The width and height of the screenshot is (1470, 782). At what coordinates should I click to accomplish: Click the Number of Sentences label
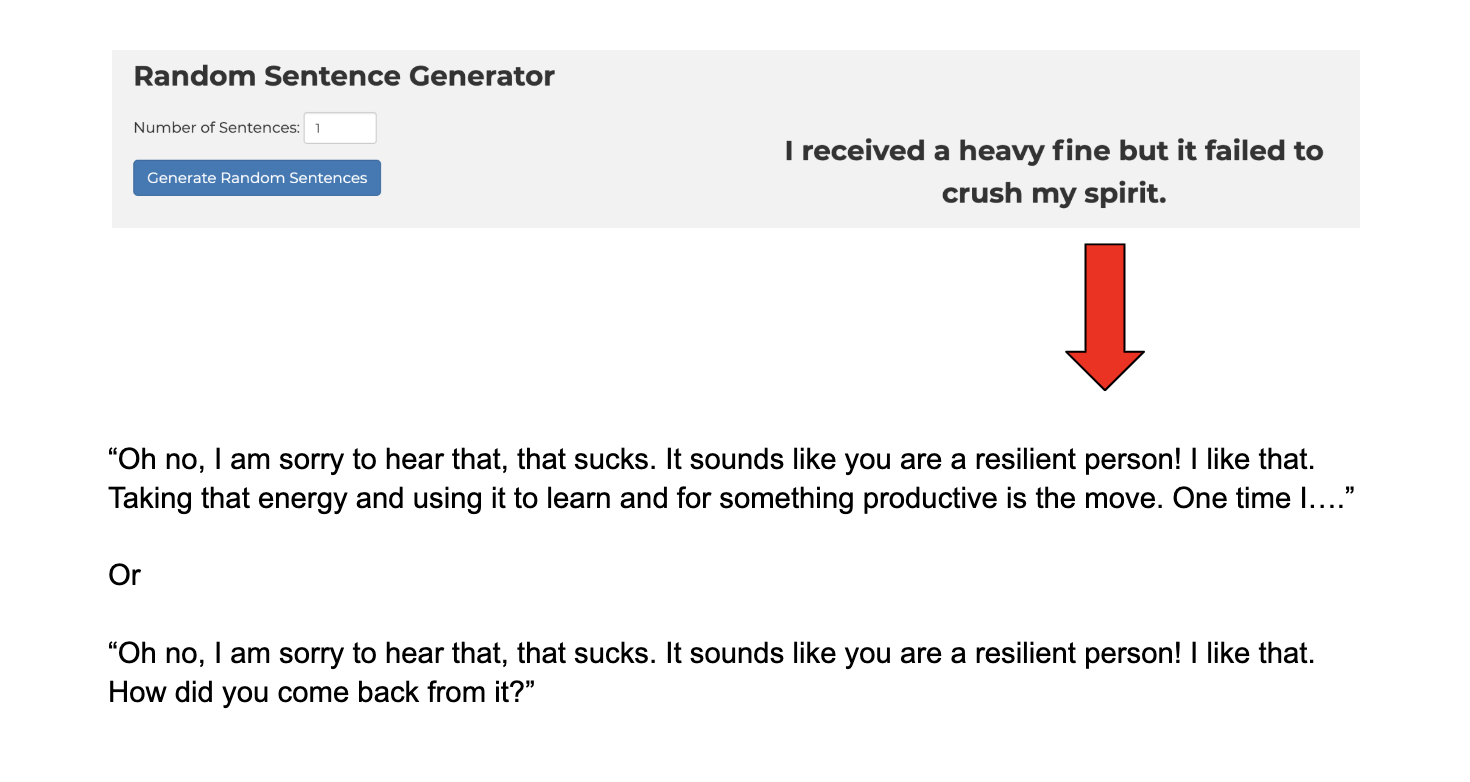coord(217,128)
